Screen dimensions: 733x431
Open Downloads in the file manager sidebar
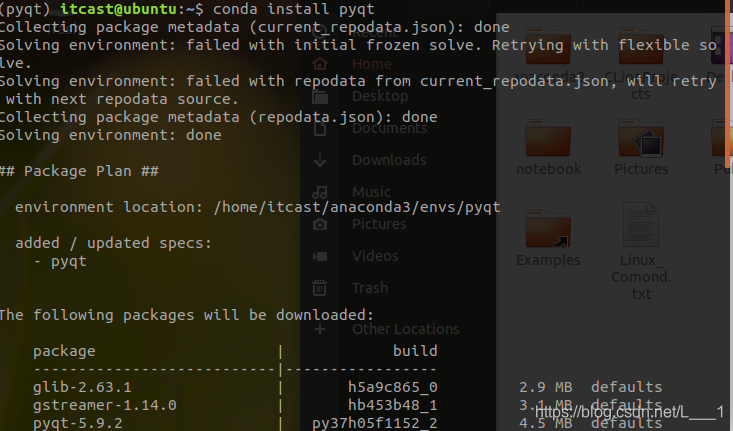389,160
